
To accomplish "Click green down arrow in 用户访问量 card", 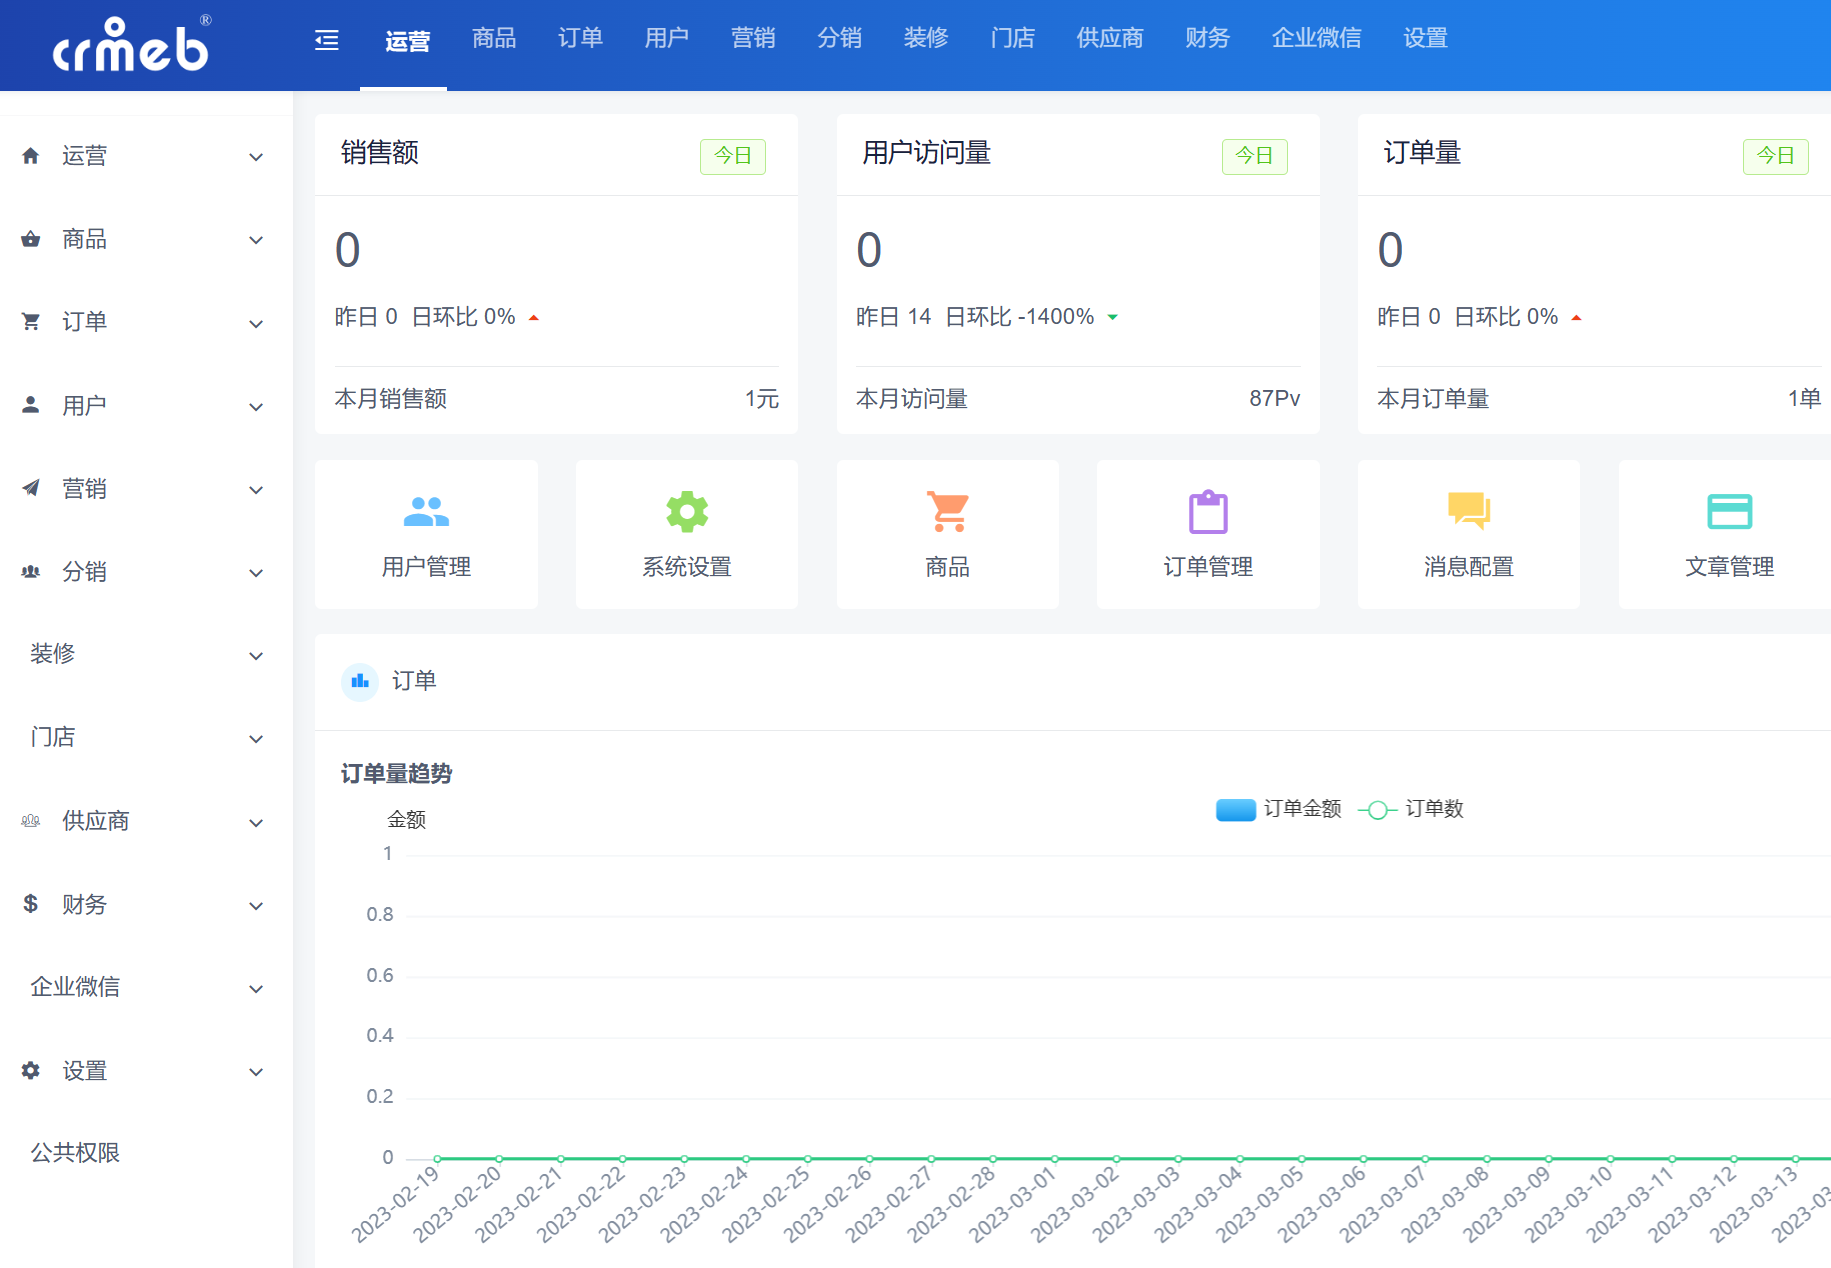I will coord(1112,318).
